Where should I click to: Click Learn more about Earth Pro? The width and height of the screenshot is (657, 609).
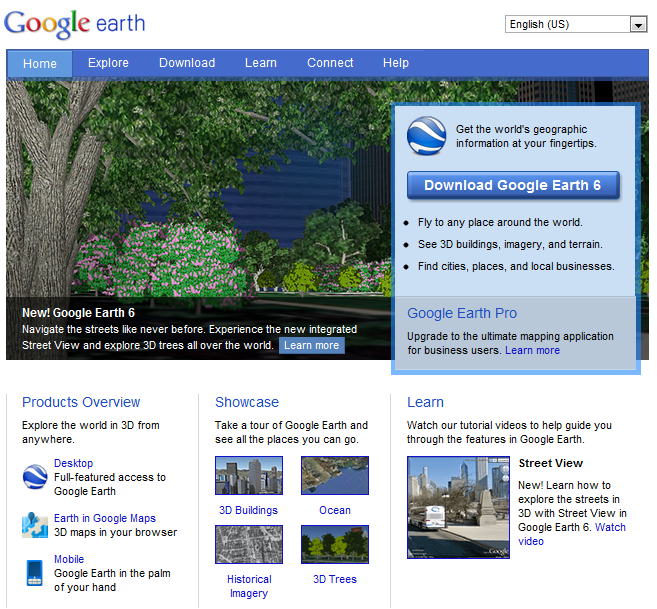[x=532, y=350]
